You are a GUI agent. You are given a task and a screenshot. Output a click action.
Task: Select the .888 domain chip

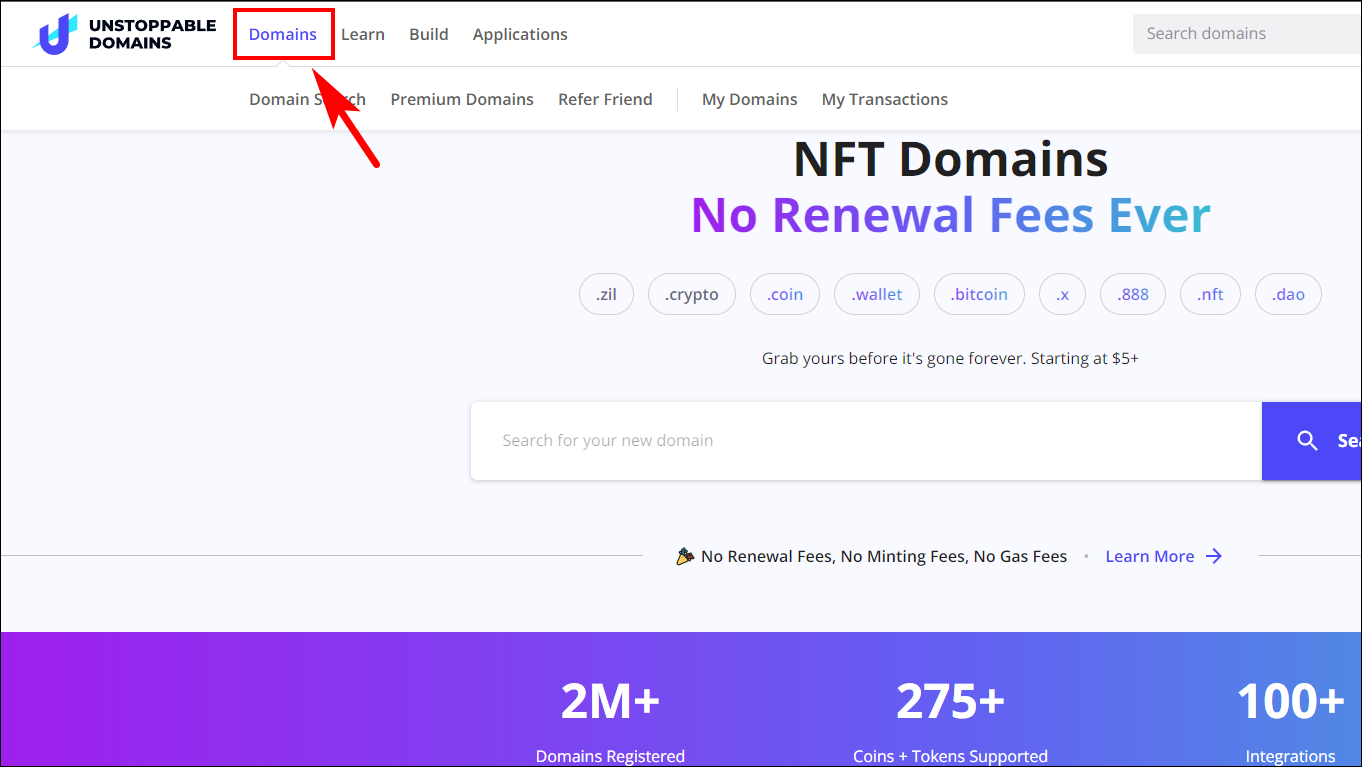click(1133, 294)
